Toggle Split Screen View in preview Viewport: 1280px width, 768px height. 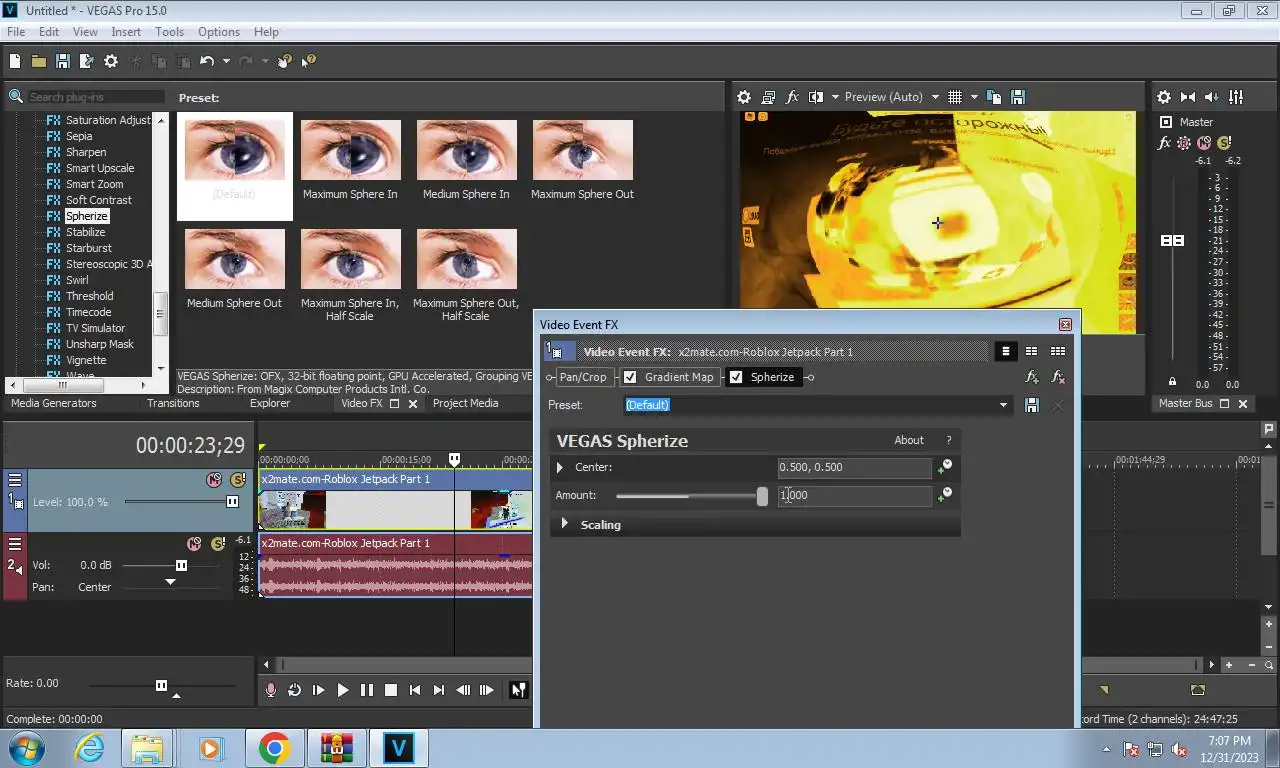816,97
